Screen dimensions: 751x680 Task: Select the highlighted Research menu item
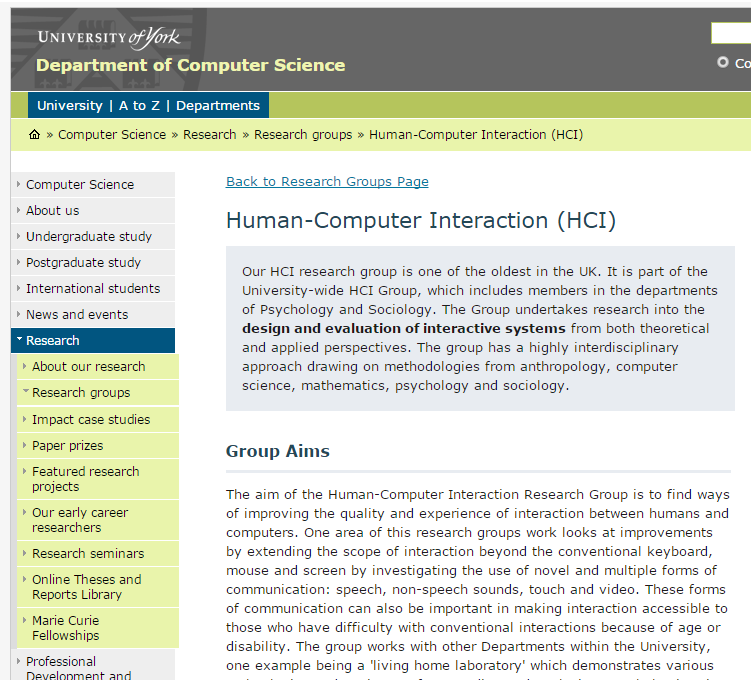coord(93,340)
